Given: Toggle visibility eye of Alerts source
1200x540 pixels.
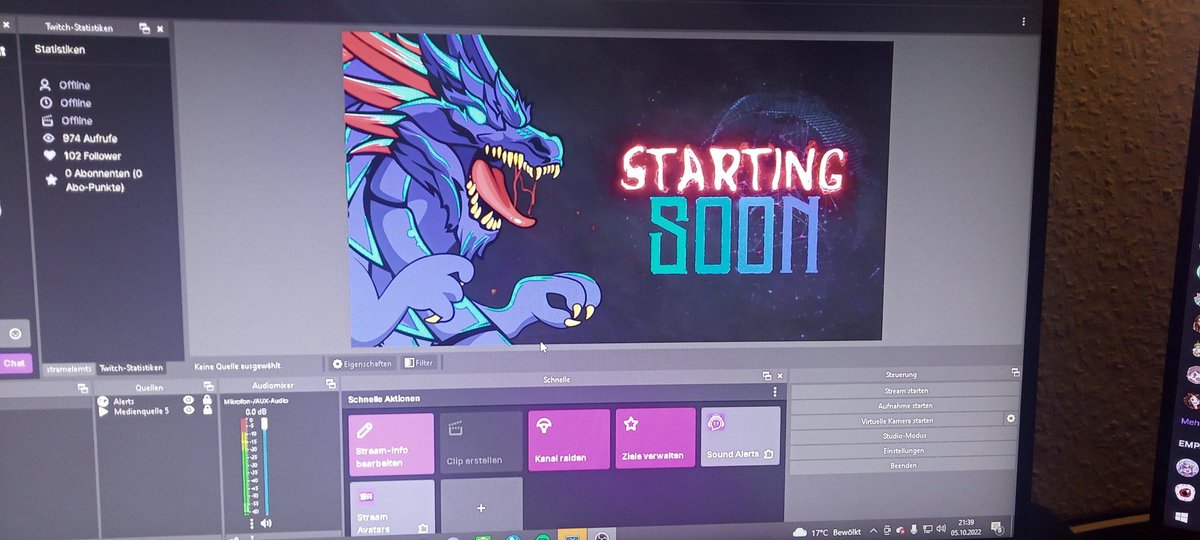Looking at the screenshot, I should pos(188,400).
